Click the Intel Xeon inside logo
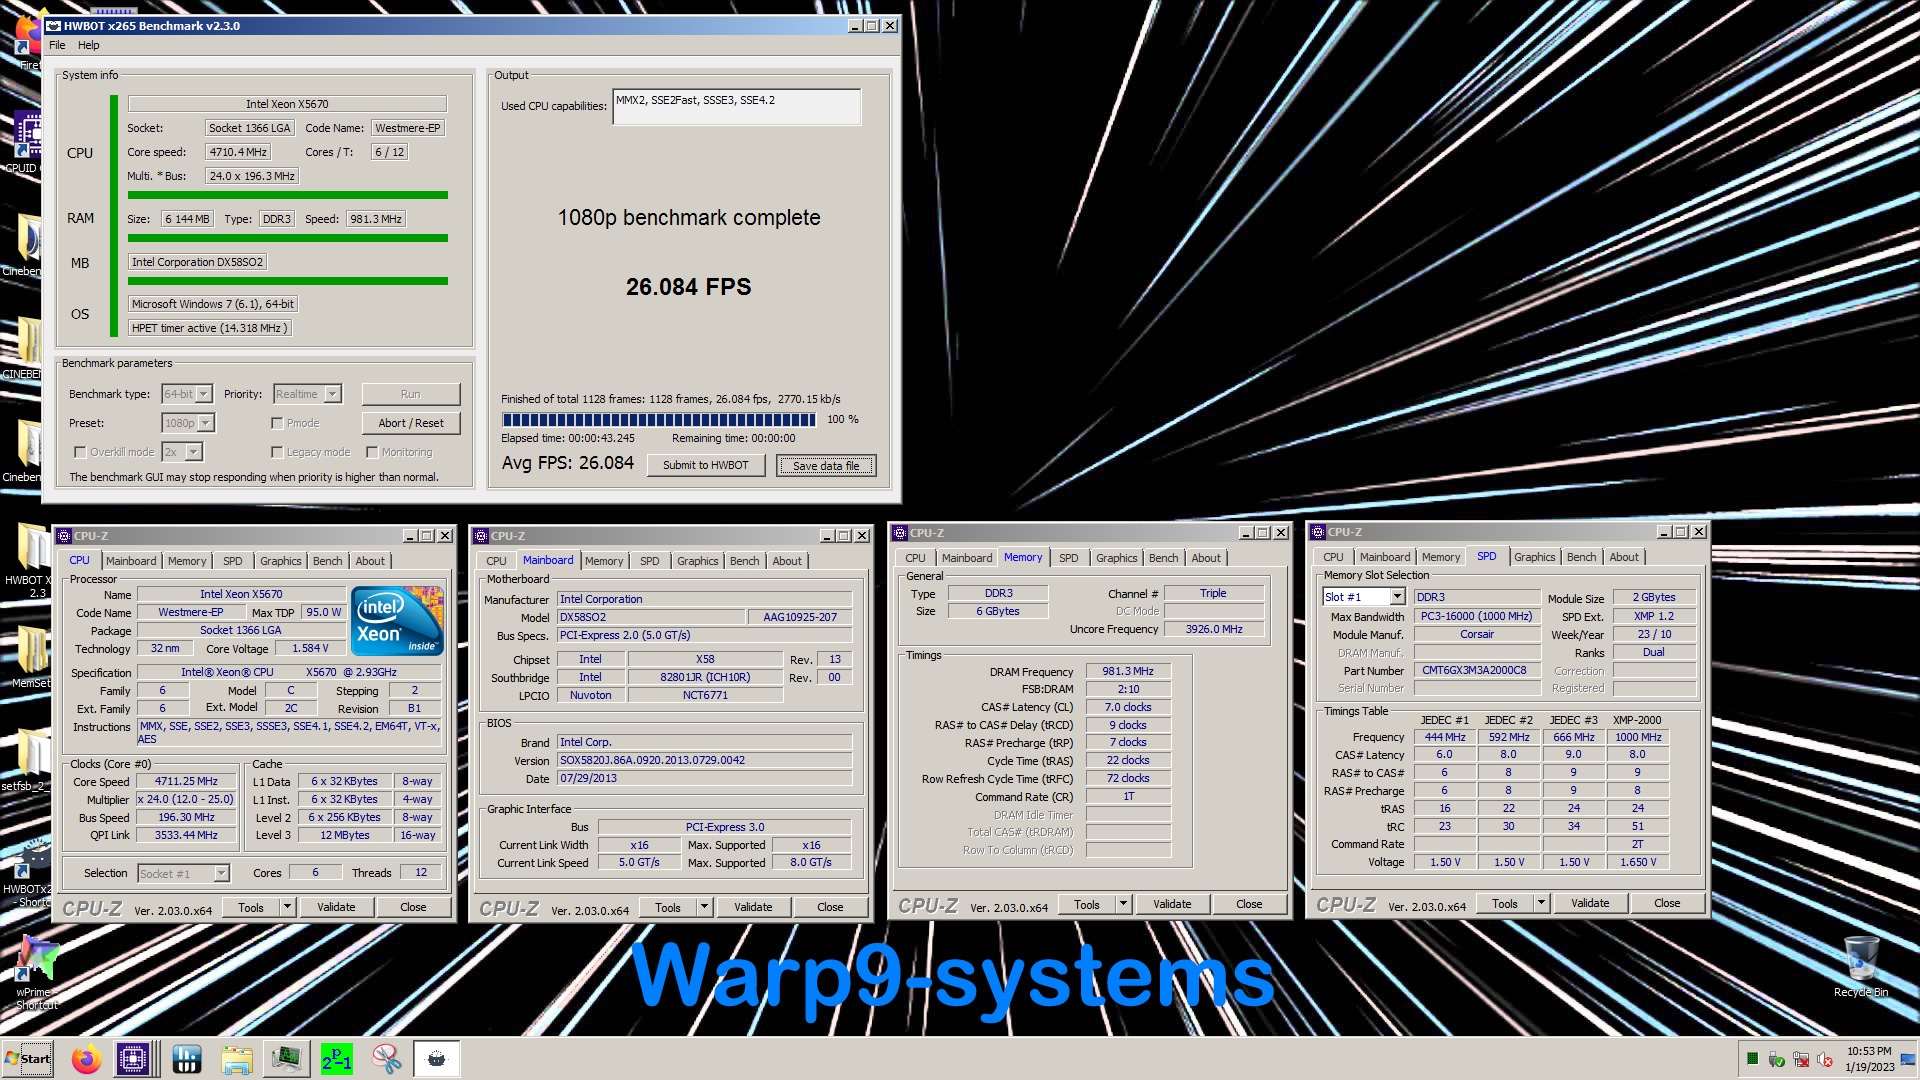The image size is (1920, 1080). 397,621
